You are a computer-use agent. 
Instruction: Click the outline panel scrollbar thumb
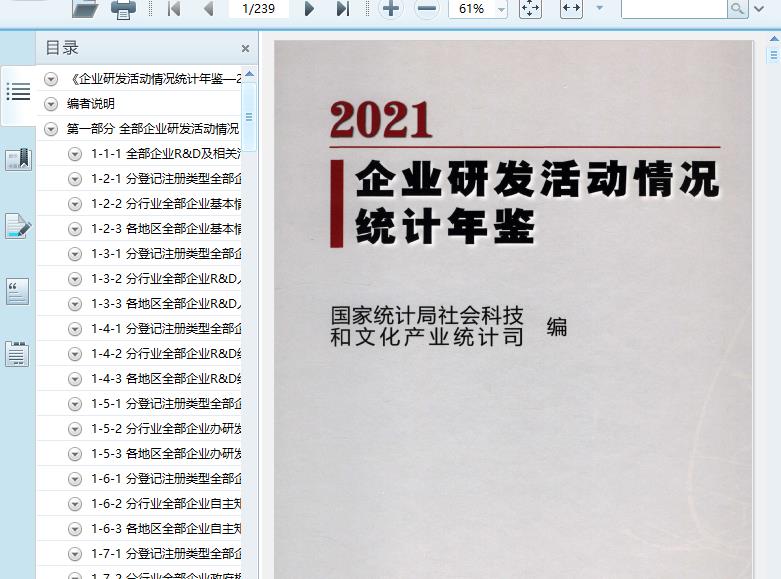(x=249, y=117)
